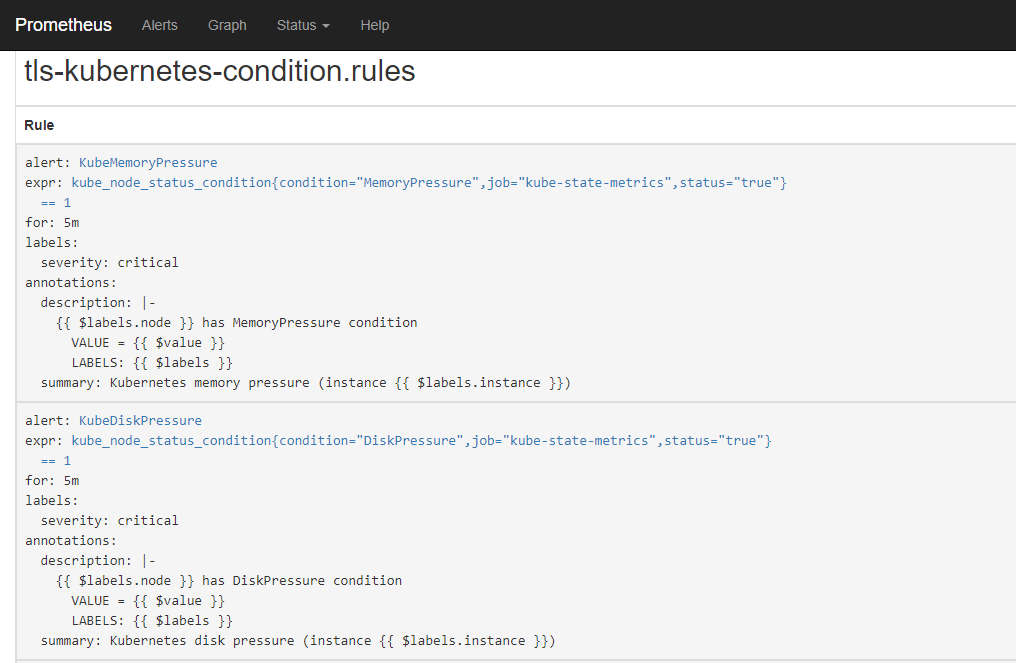Click the "has DiskPressure condition" description line
Viewport: 1016px width, 663px height.
point(229,580)
